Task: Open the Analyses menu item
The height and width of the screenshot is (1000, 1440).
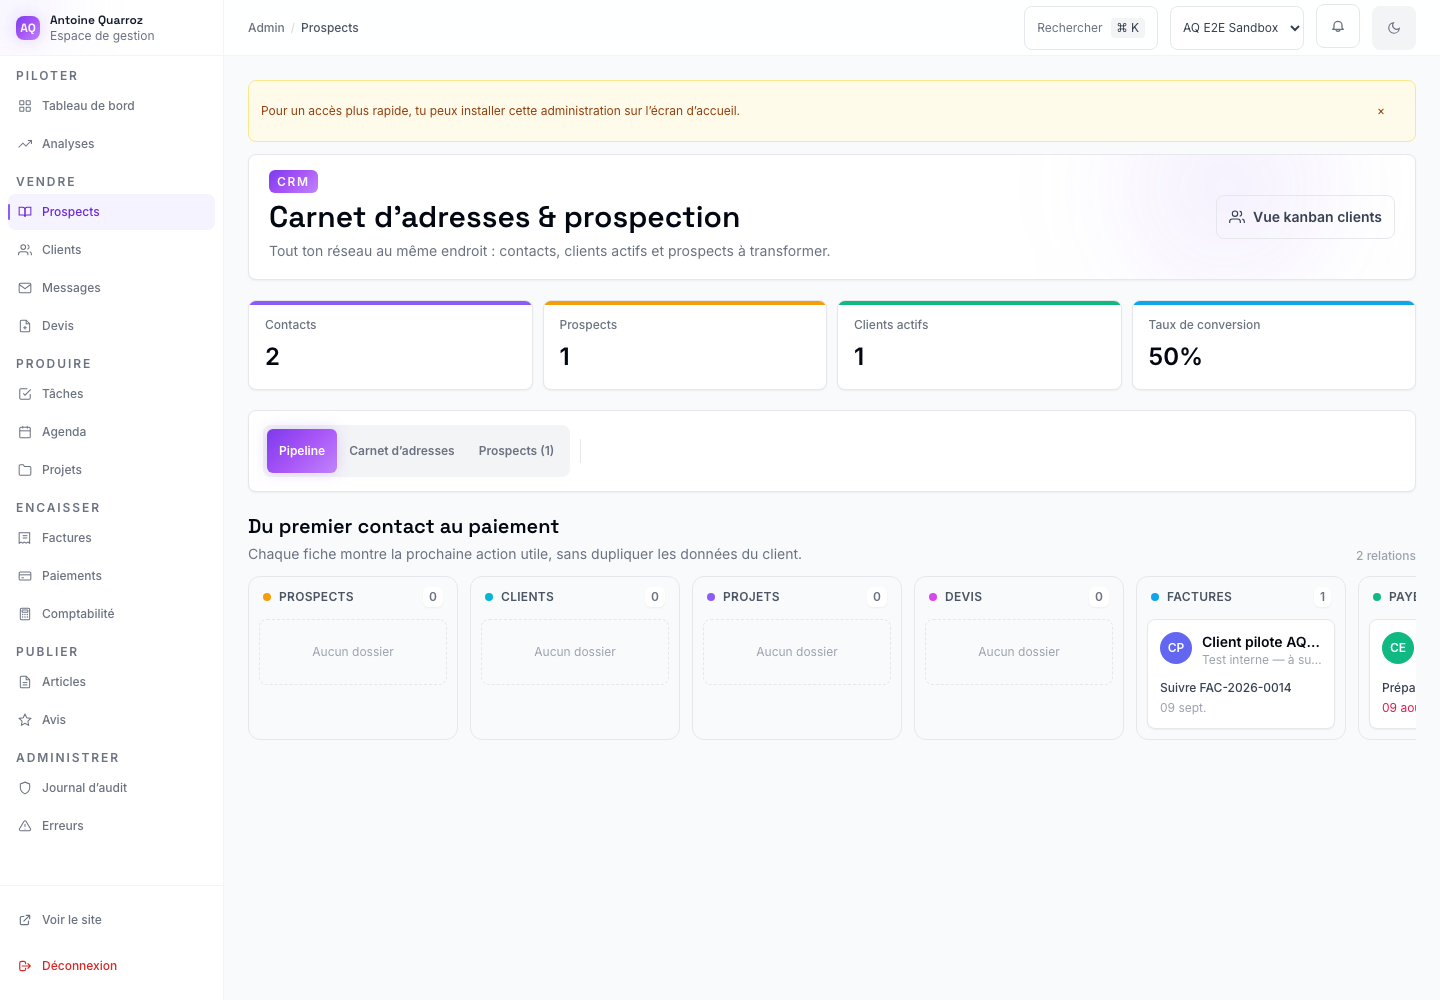Action: (x=111, y=144)
